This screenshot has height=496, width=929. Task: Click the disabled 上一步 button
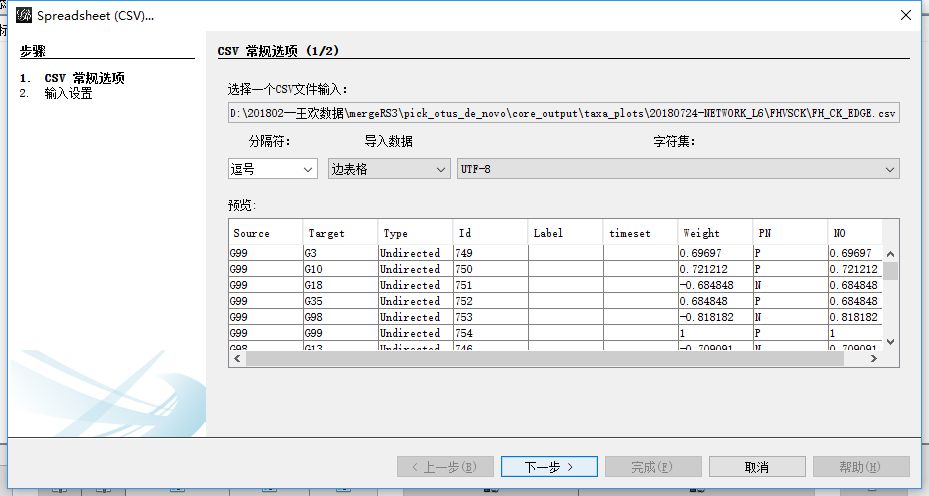445,466
